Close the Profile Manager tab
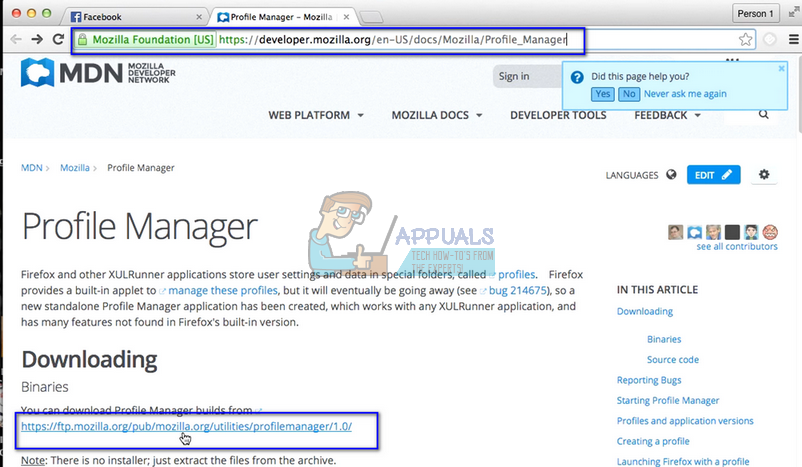Image resolution: width=802 pixels, height=467 pixels. (346, 17)
